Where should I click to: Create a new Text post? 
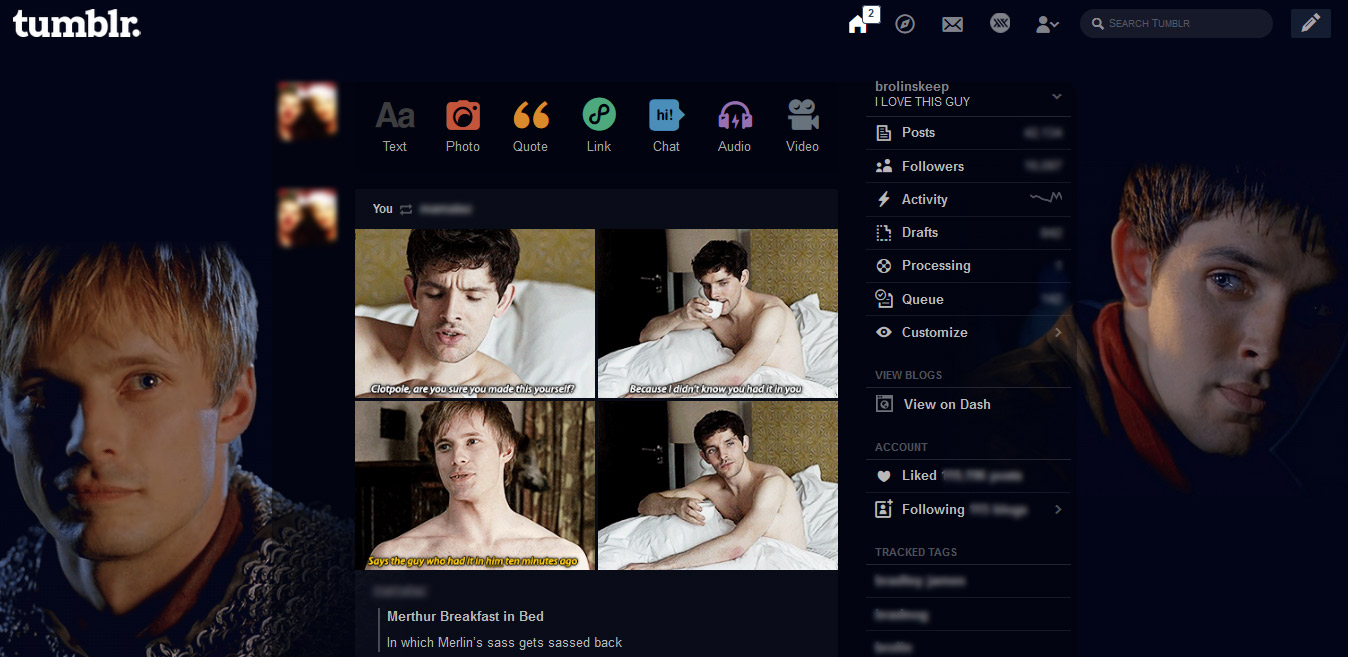(x=395, y=126)
